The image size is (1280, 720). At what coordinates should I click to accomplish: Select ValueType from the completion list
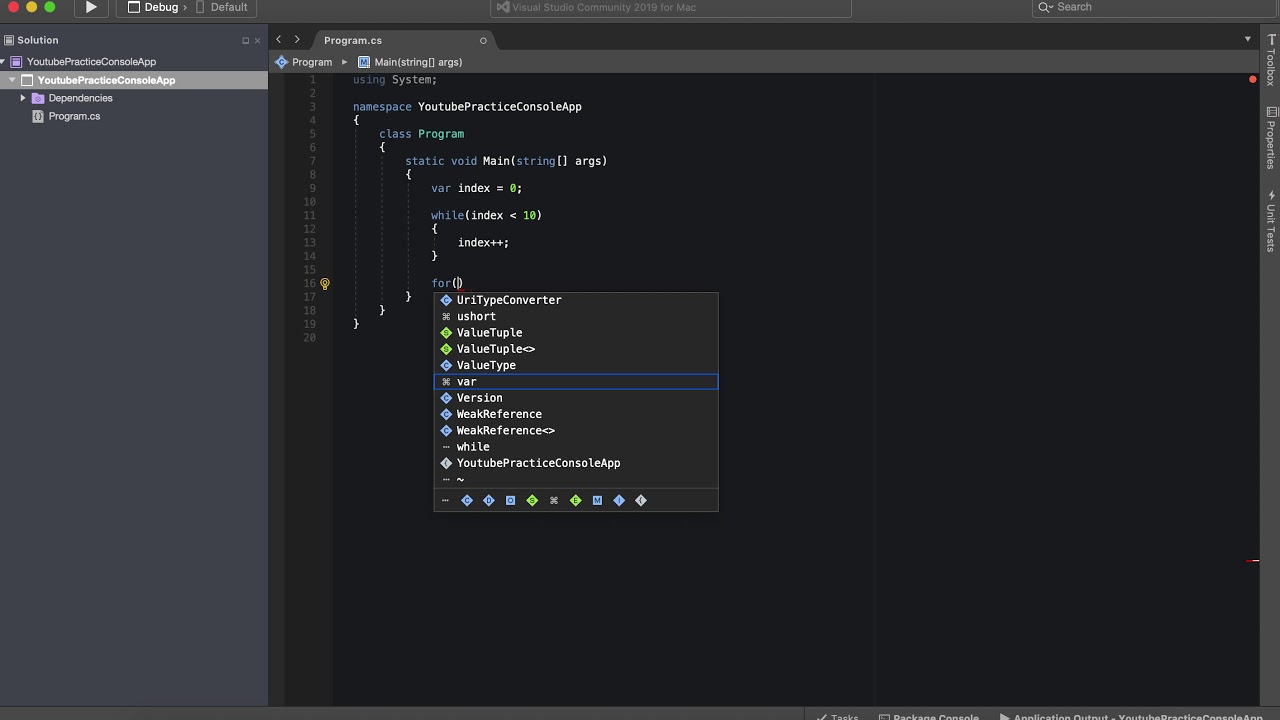[x=576, y=365]
